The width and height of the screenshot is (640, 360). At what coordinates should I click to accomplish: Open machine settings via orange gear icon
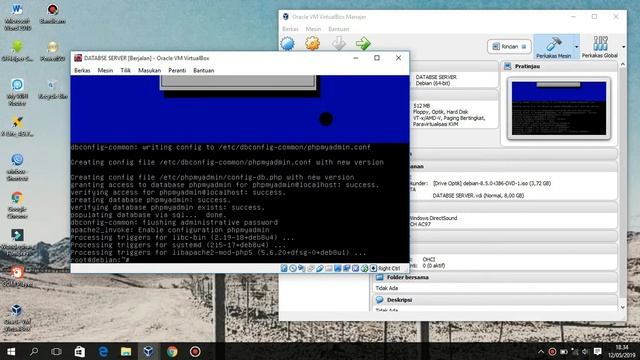pos(313,43)
